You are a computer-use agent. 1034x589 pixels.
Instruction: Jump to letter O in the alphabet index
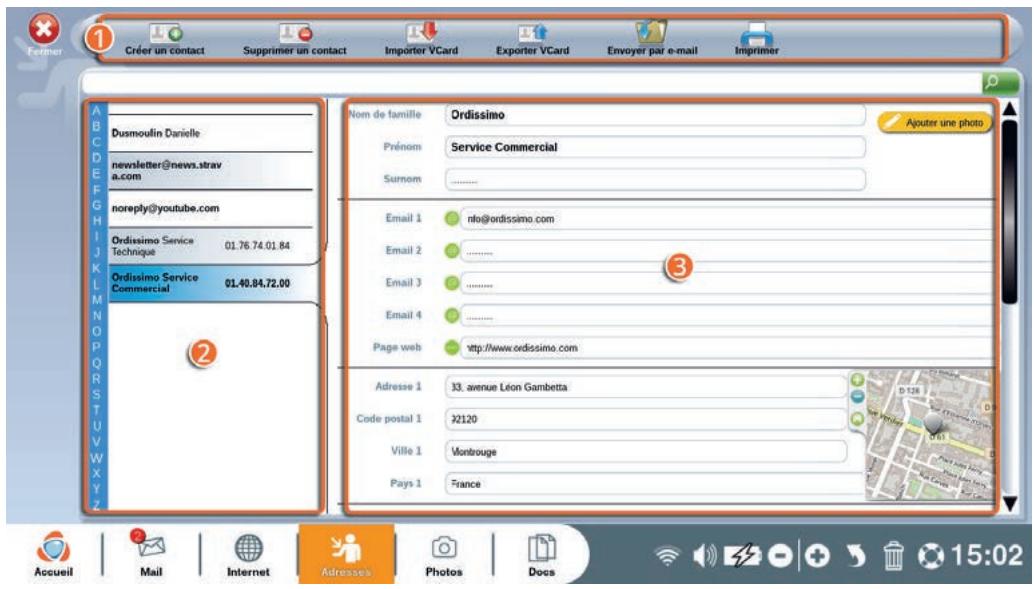pyautogui.click(x=96, y=332)
